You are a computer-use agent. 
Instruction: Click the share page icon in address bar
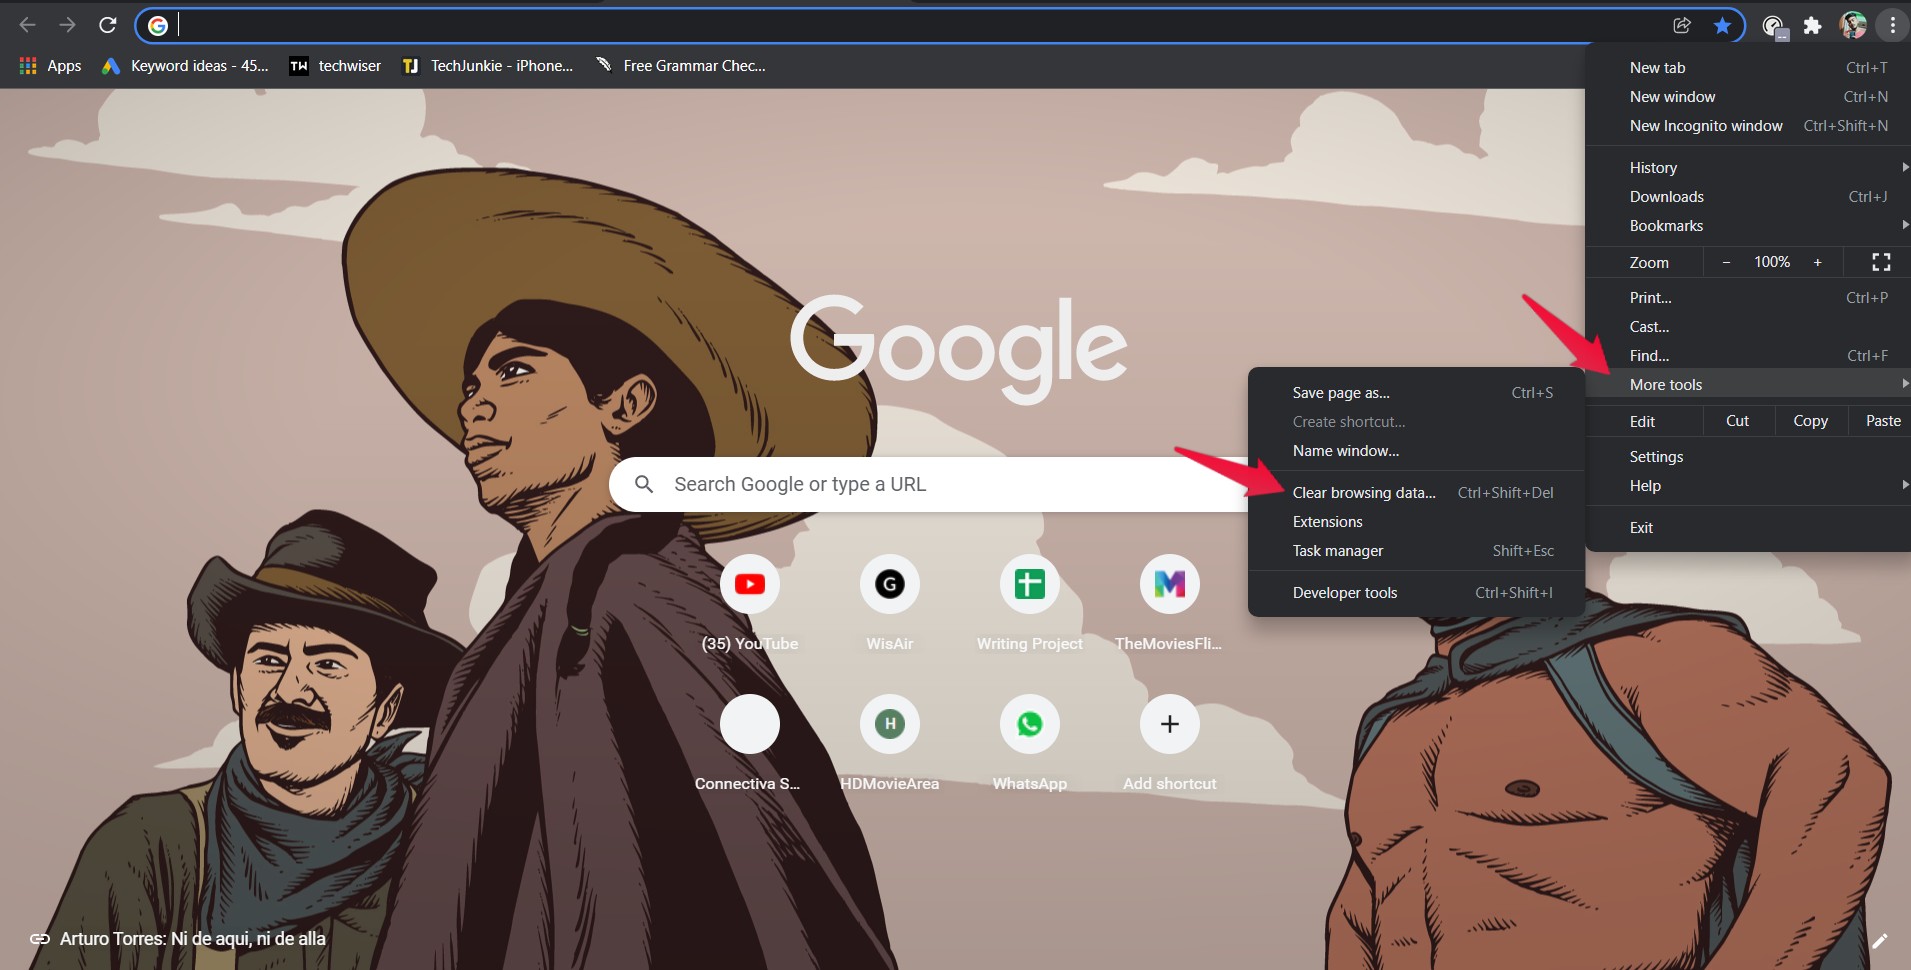tap(1682, 25)
